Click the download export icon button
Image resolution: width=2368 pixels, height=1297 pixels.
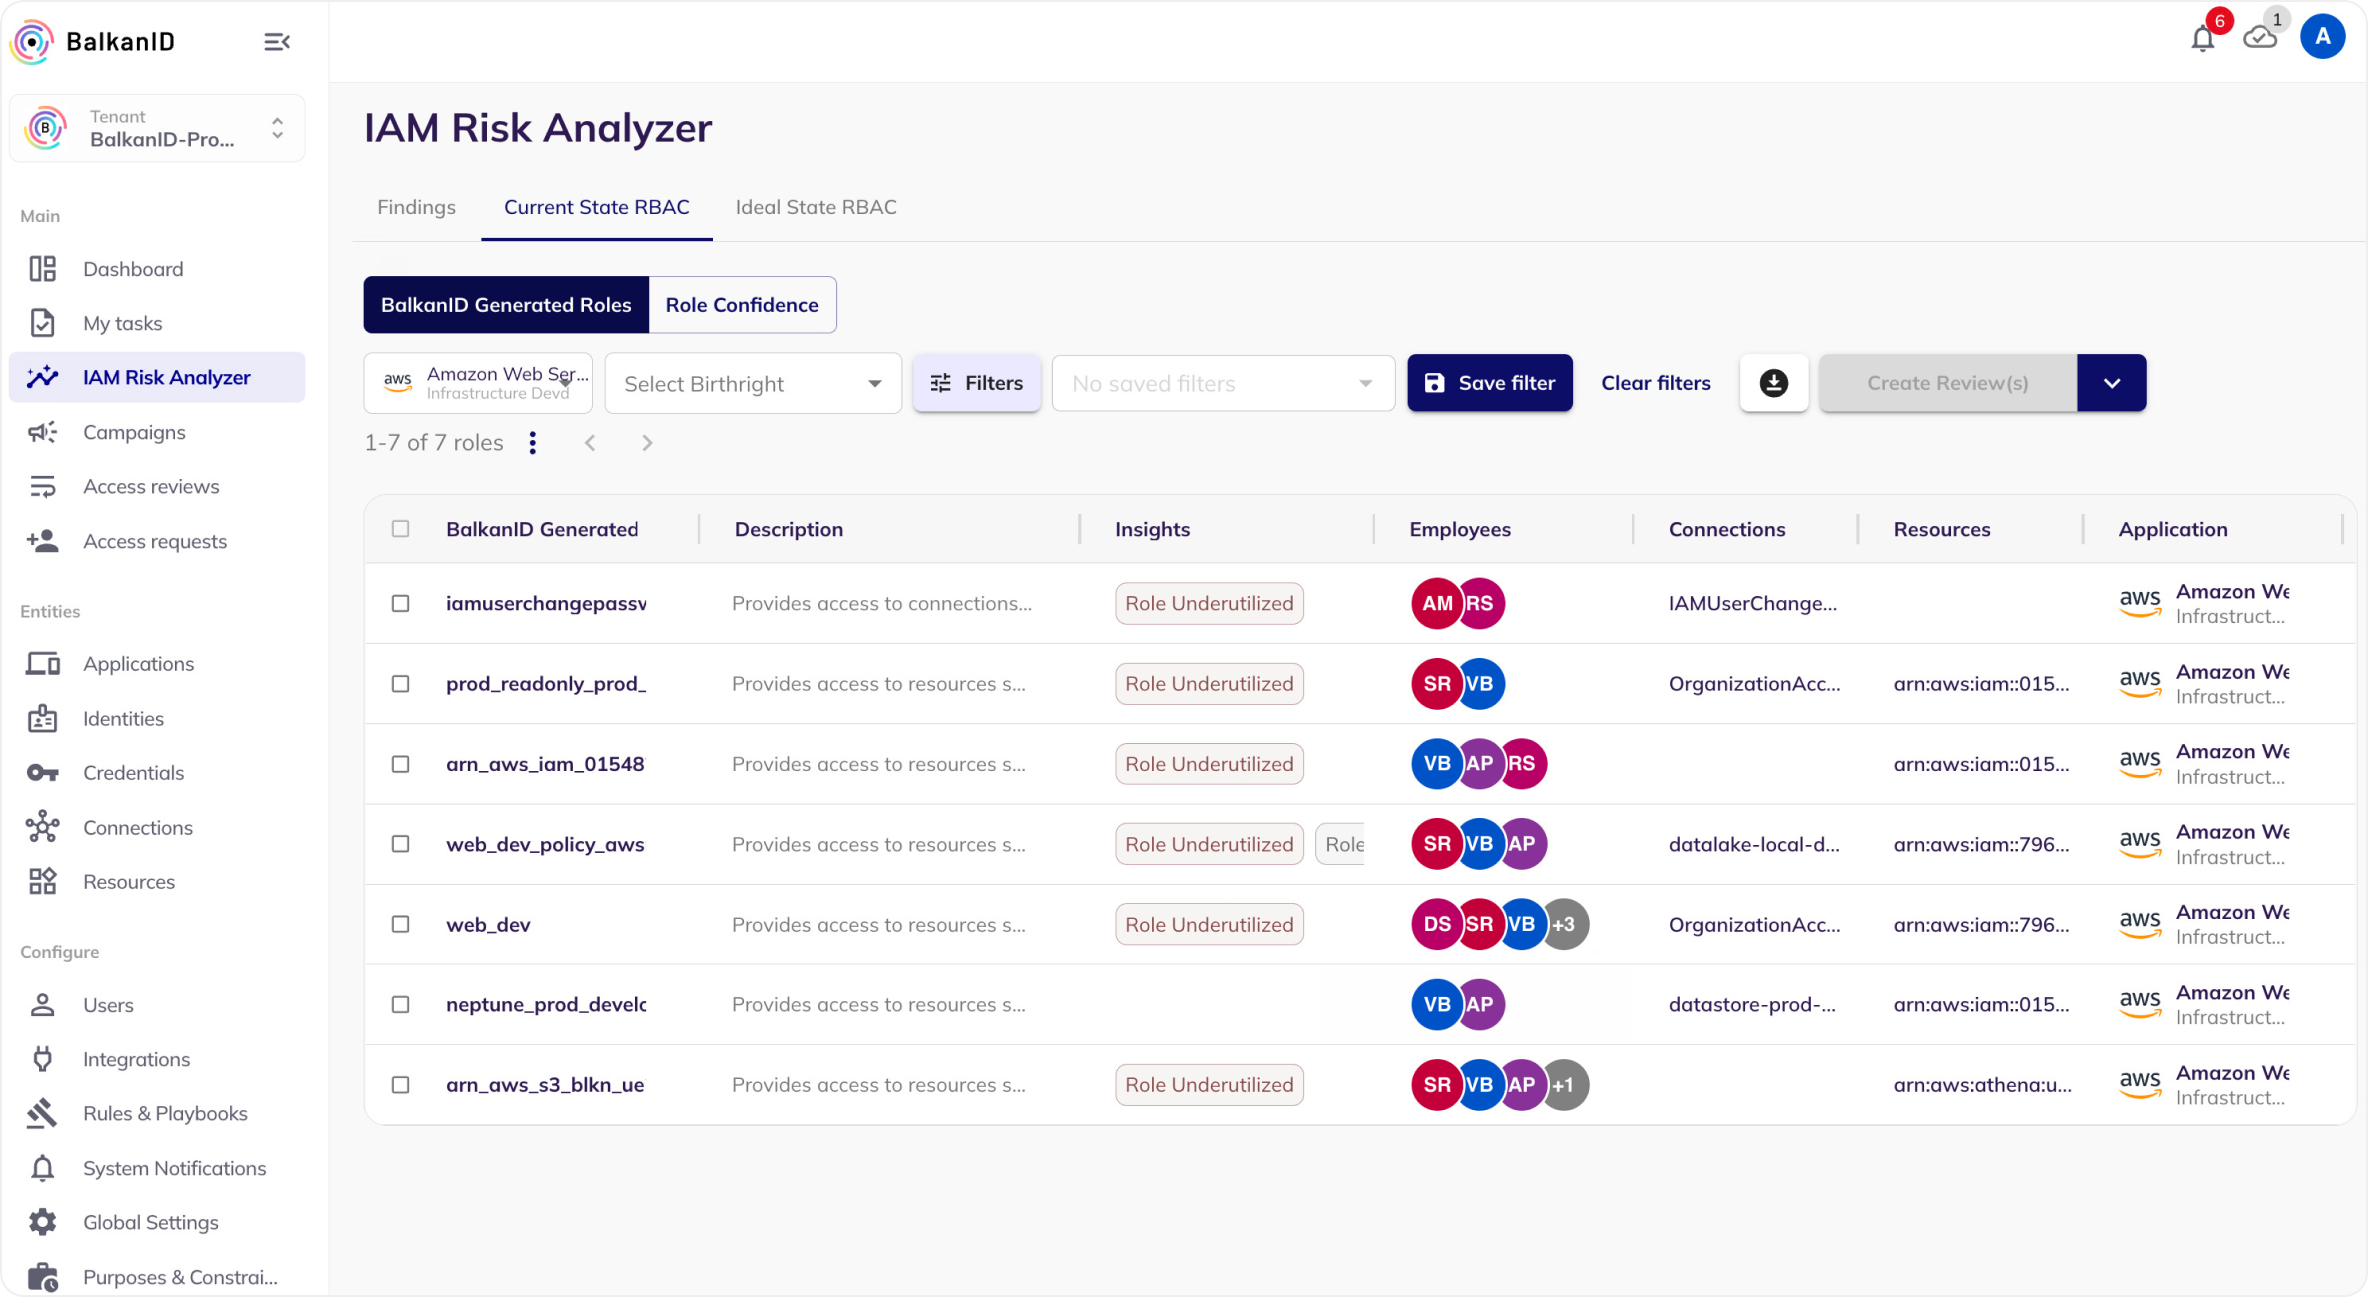click(x=1773, y=383)
